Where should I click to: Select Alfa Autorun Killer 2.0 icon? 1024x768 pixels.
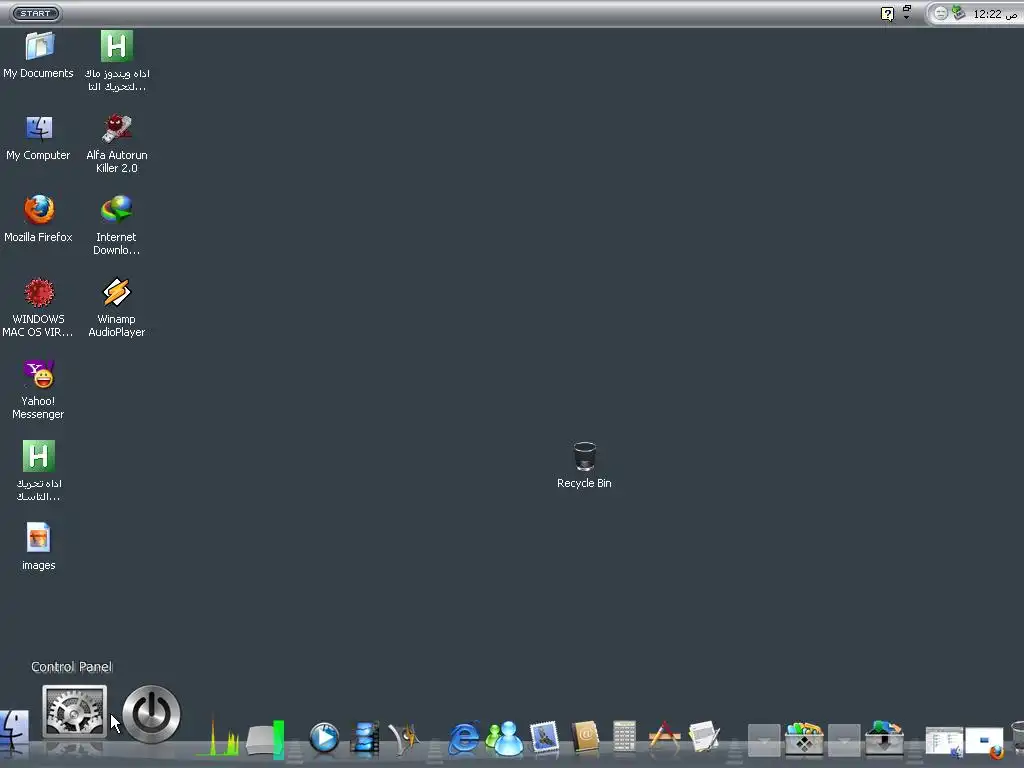[x=117, y=128]
